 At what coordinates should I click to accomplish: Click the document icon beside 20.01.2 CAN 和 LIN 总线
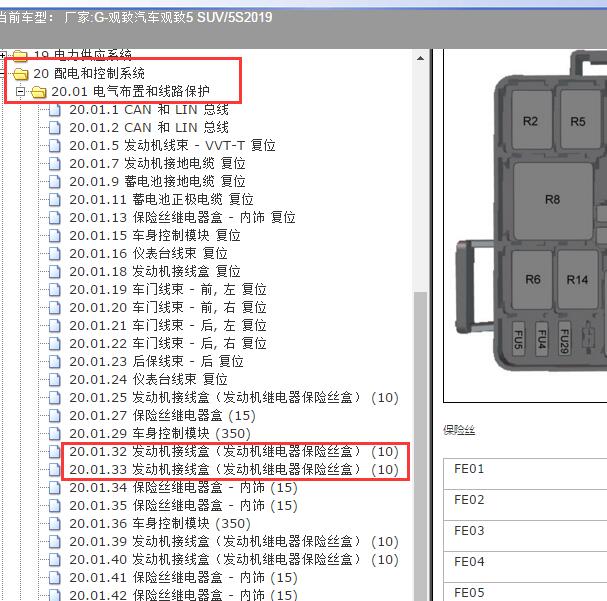click(x=55, y=128)
